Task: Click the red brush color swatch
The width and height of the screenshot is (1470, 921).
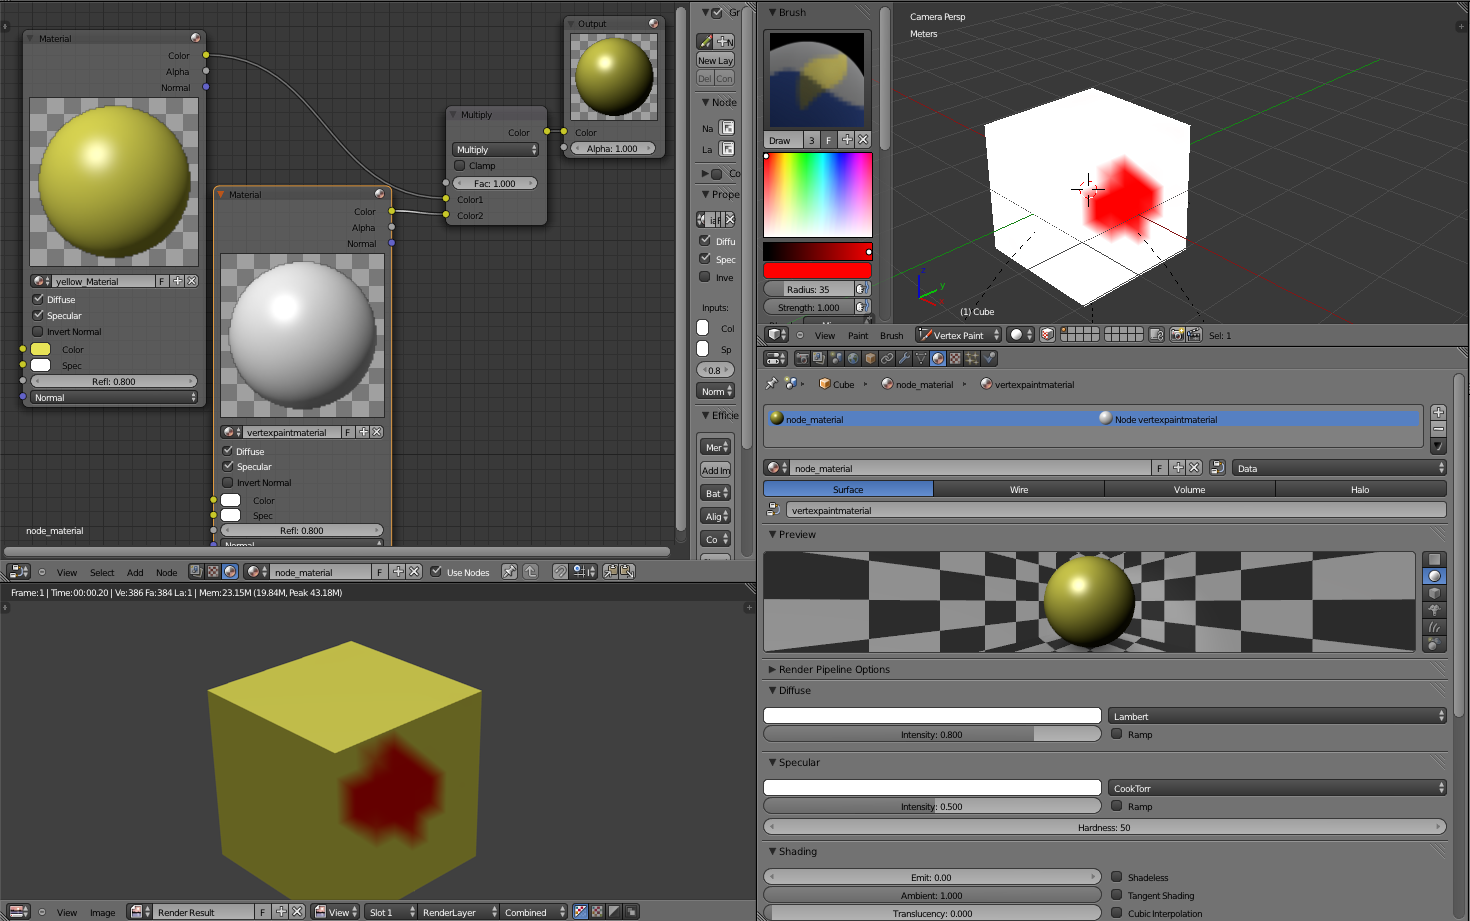Action: click(x=817, y=270)
